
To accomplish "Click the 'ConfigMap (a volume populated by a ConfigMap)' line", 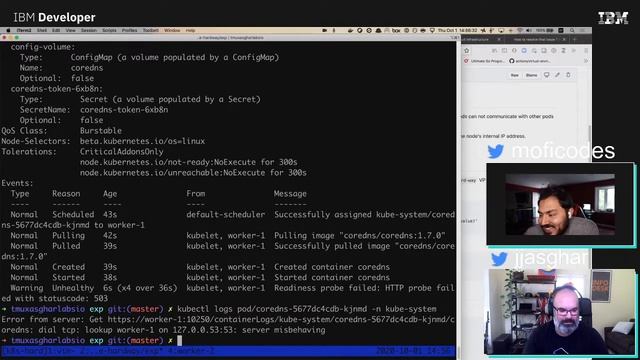I will 175,57.
